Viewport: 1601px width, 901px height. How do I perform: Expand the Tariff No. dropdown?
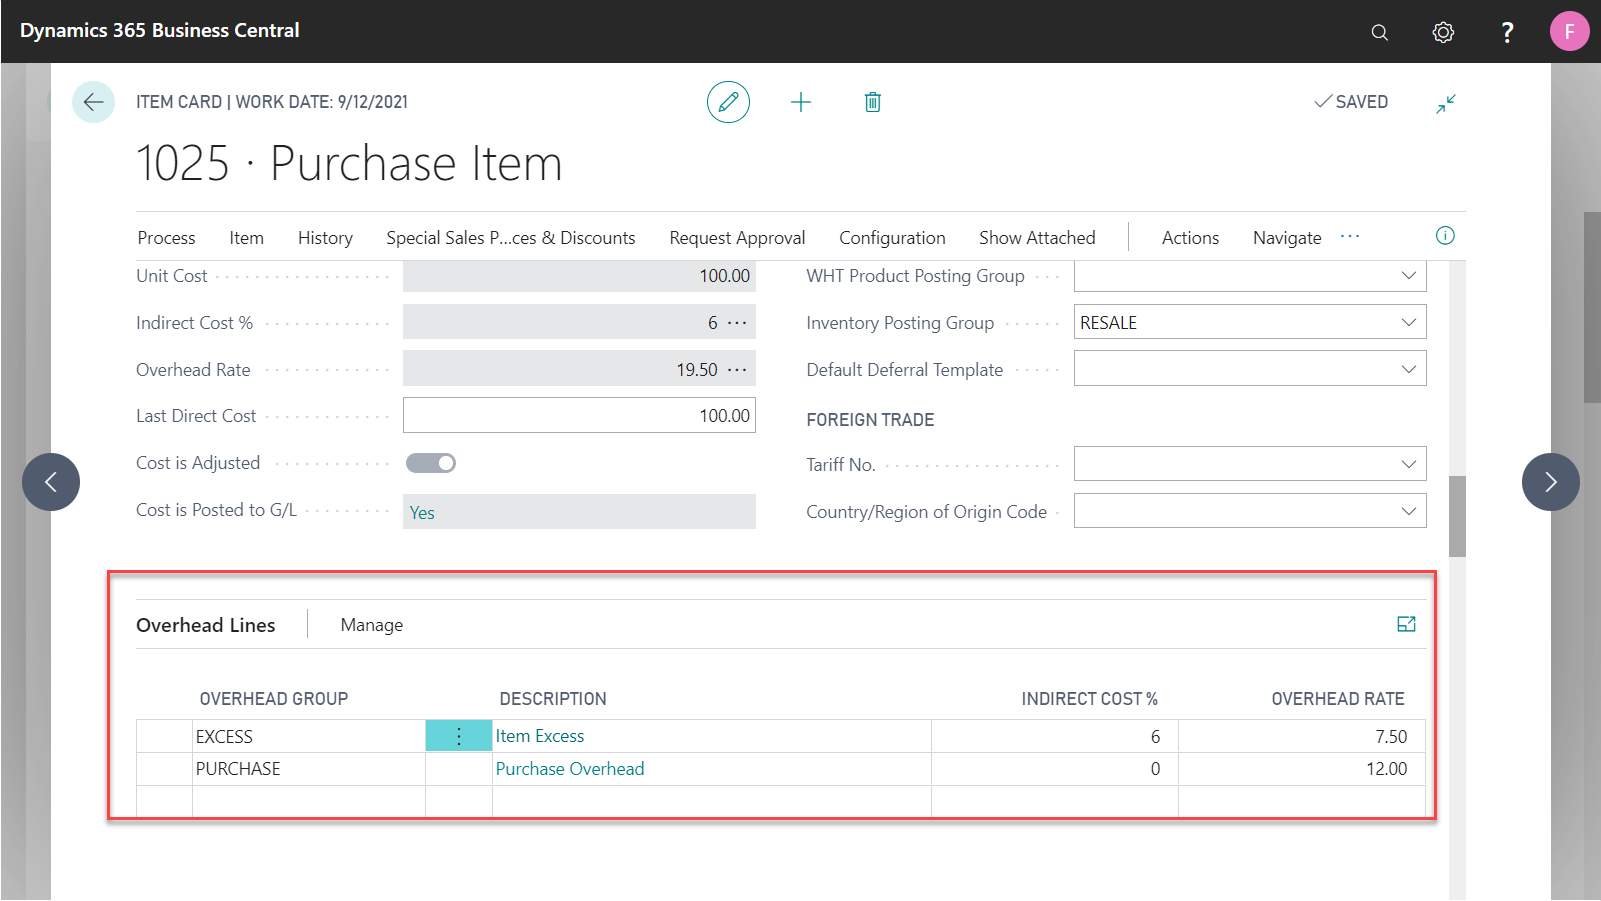(x=1408, y=464)
